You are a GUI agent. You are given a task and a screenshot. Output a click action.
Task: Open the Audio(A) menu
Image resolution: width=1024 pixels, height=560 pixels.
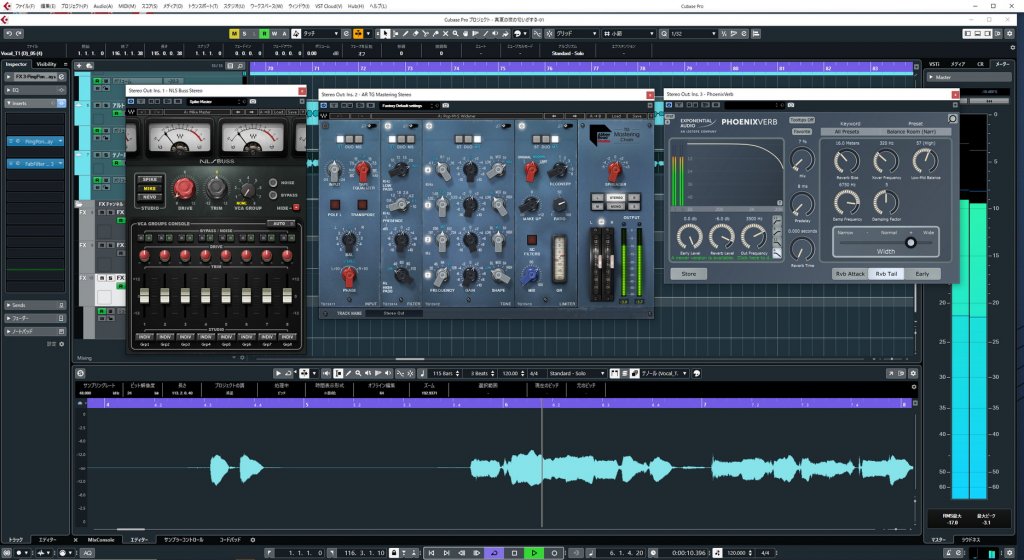click(102, 6)
